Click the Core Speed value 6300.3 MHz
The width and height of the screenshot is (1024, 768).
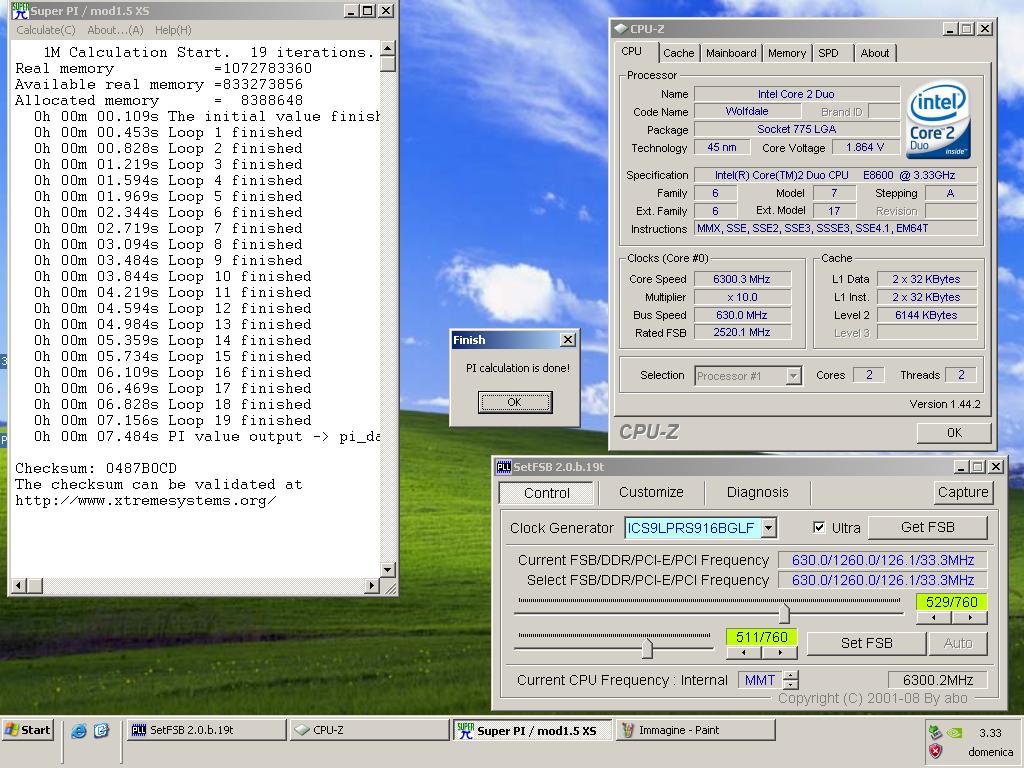pyautogui.click(x=742, y=279)
